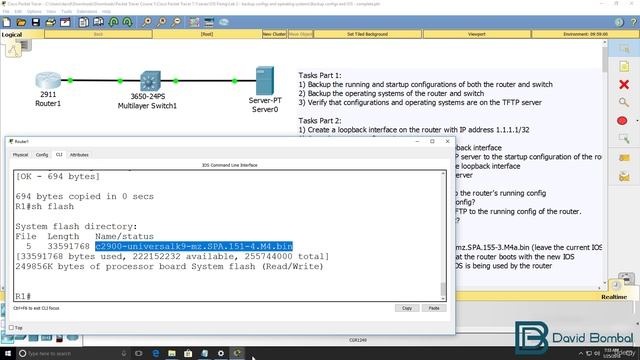640x360 pixels.
Task: Choose the Inspect magnifier tool in sidebar
Action: click(623, 102)
